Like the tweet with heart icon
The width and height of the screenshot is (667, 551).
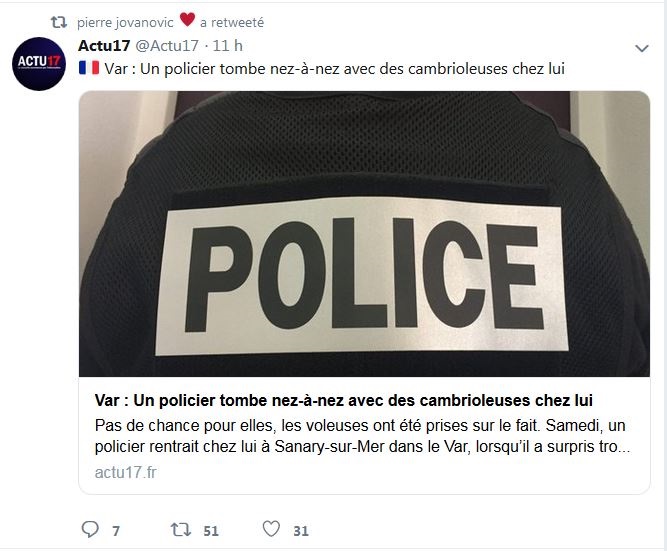coord(271,529)
